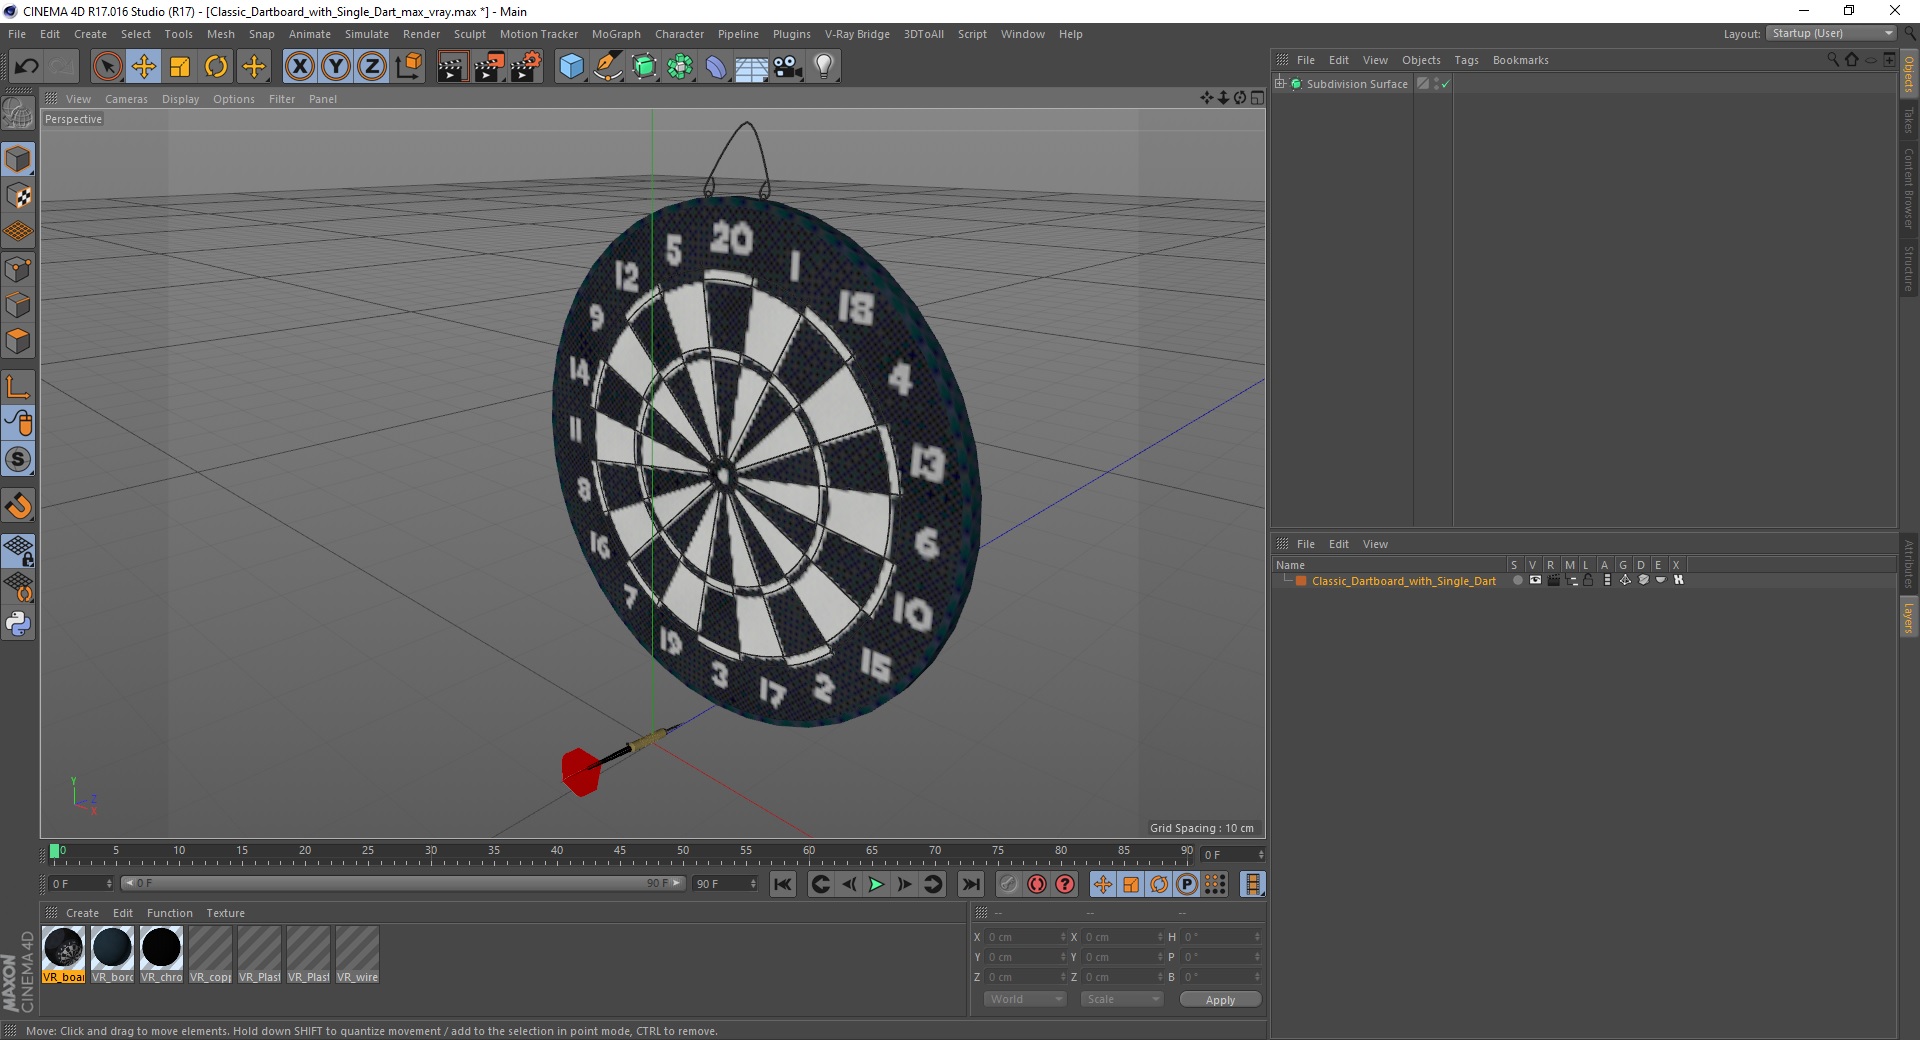Select Classic_Dartboard_with_Single_Dart layer
Screen dimensions: 1920x1040
(x=1404, y=581)
